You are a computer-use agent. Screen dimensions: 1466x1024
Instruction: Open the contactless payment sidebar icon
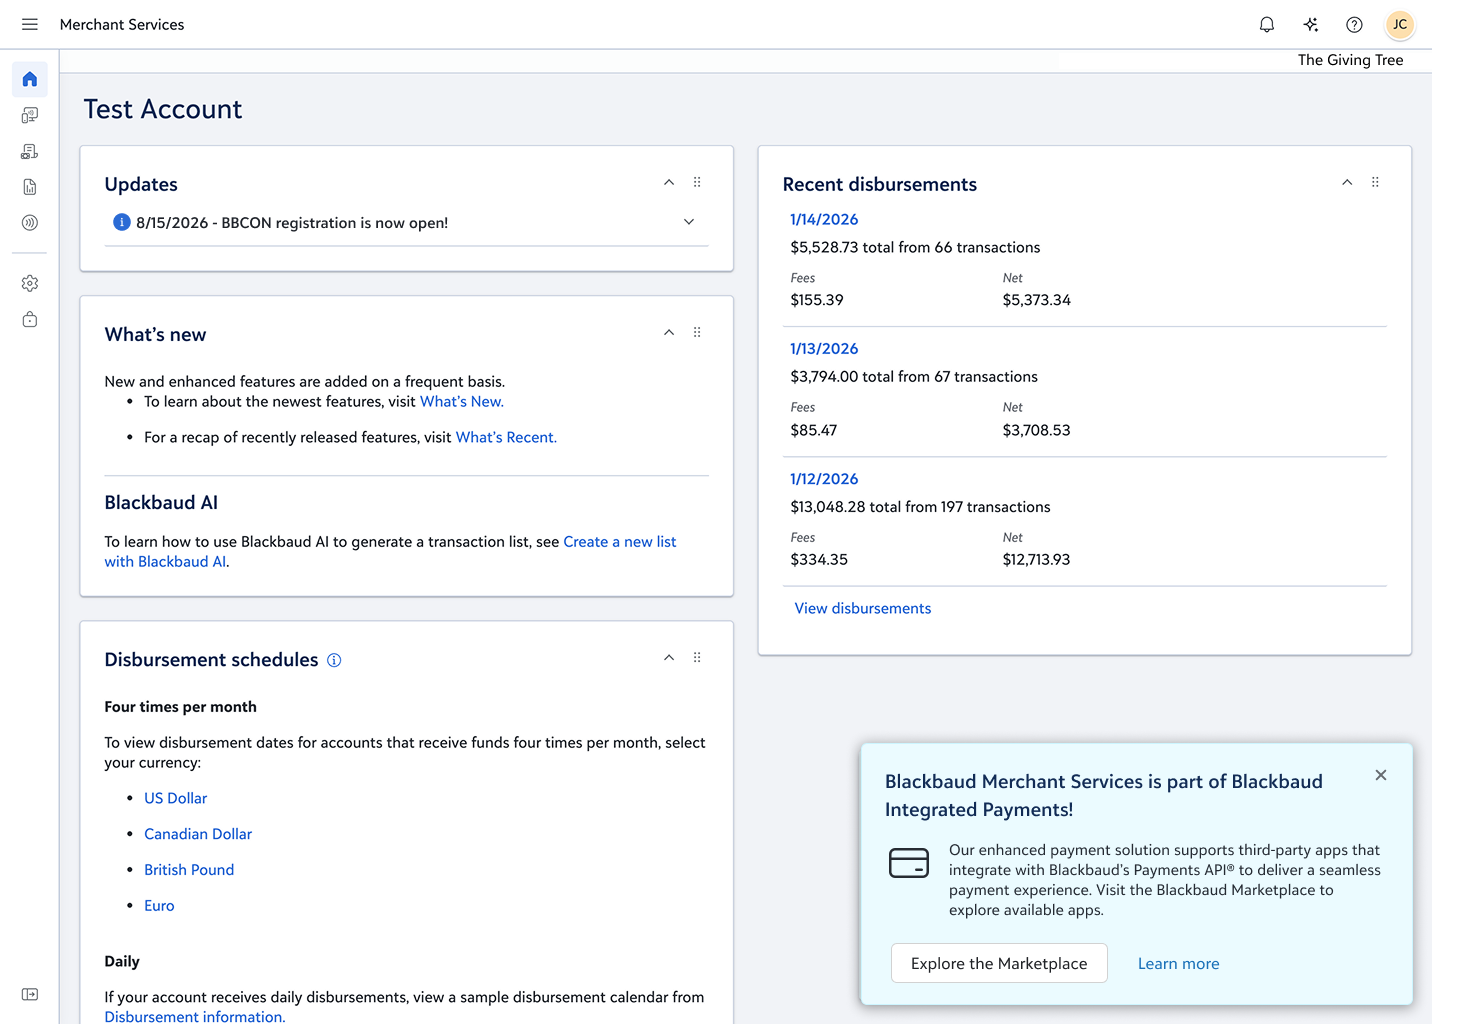[30, 223]
